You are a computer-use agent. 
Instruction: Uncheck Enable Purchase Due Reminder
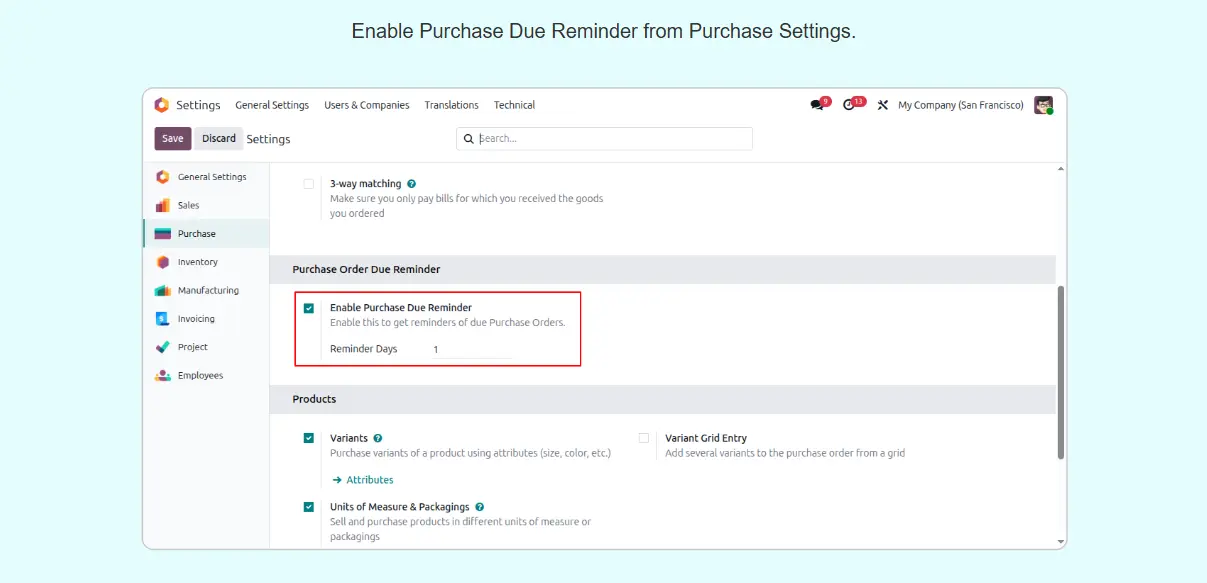click(309, 308)
